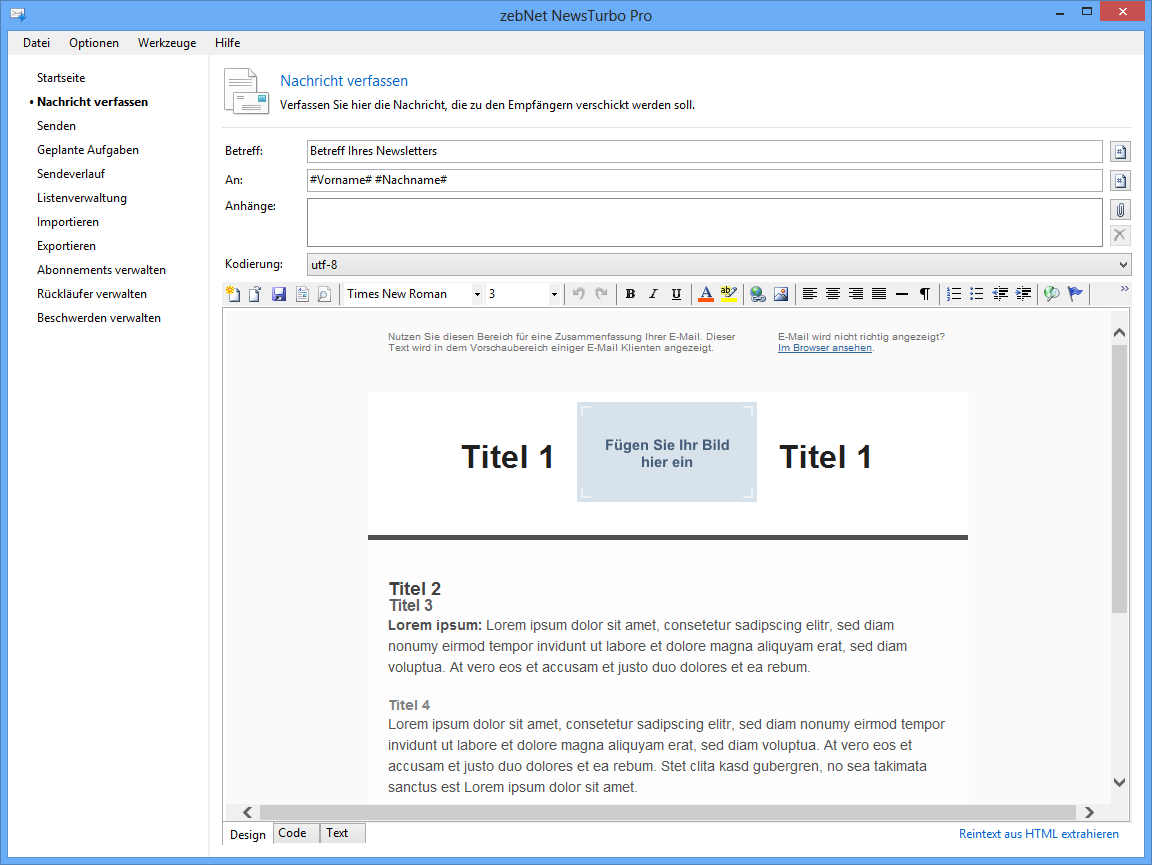Remove attachment with the X icon

click(1120, 235)
